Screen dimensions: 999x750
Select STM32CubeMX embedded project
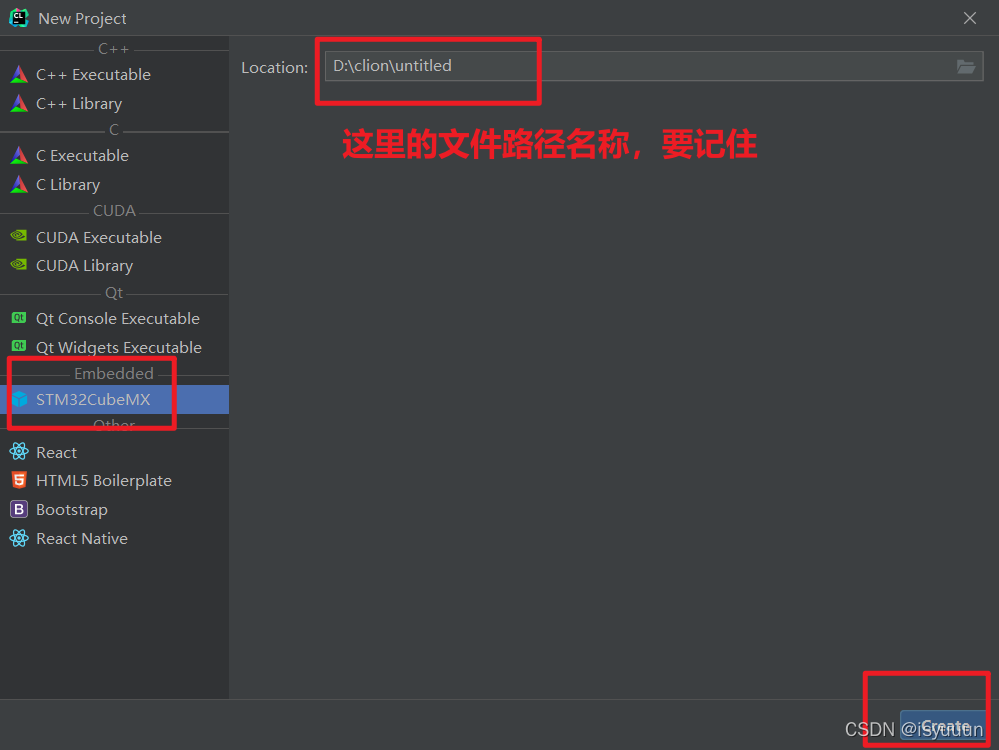[115, 400]
